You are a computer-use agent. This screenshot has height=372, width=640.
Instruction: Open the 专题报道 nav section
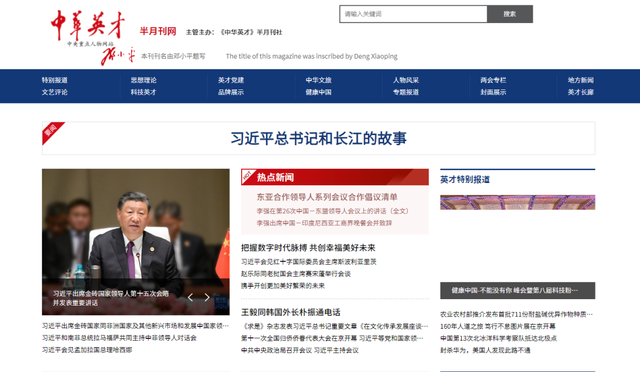click(x=406, y=92)
